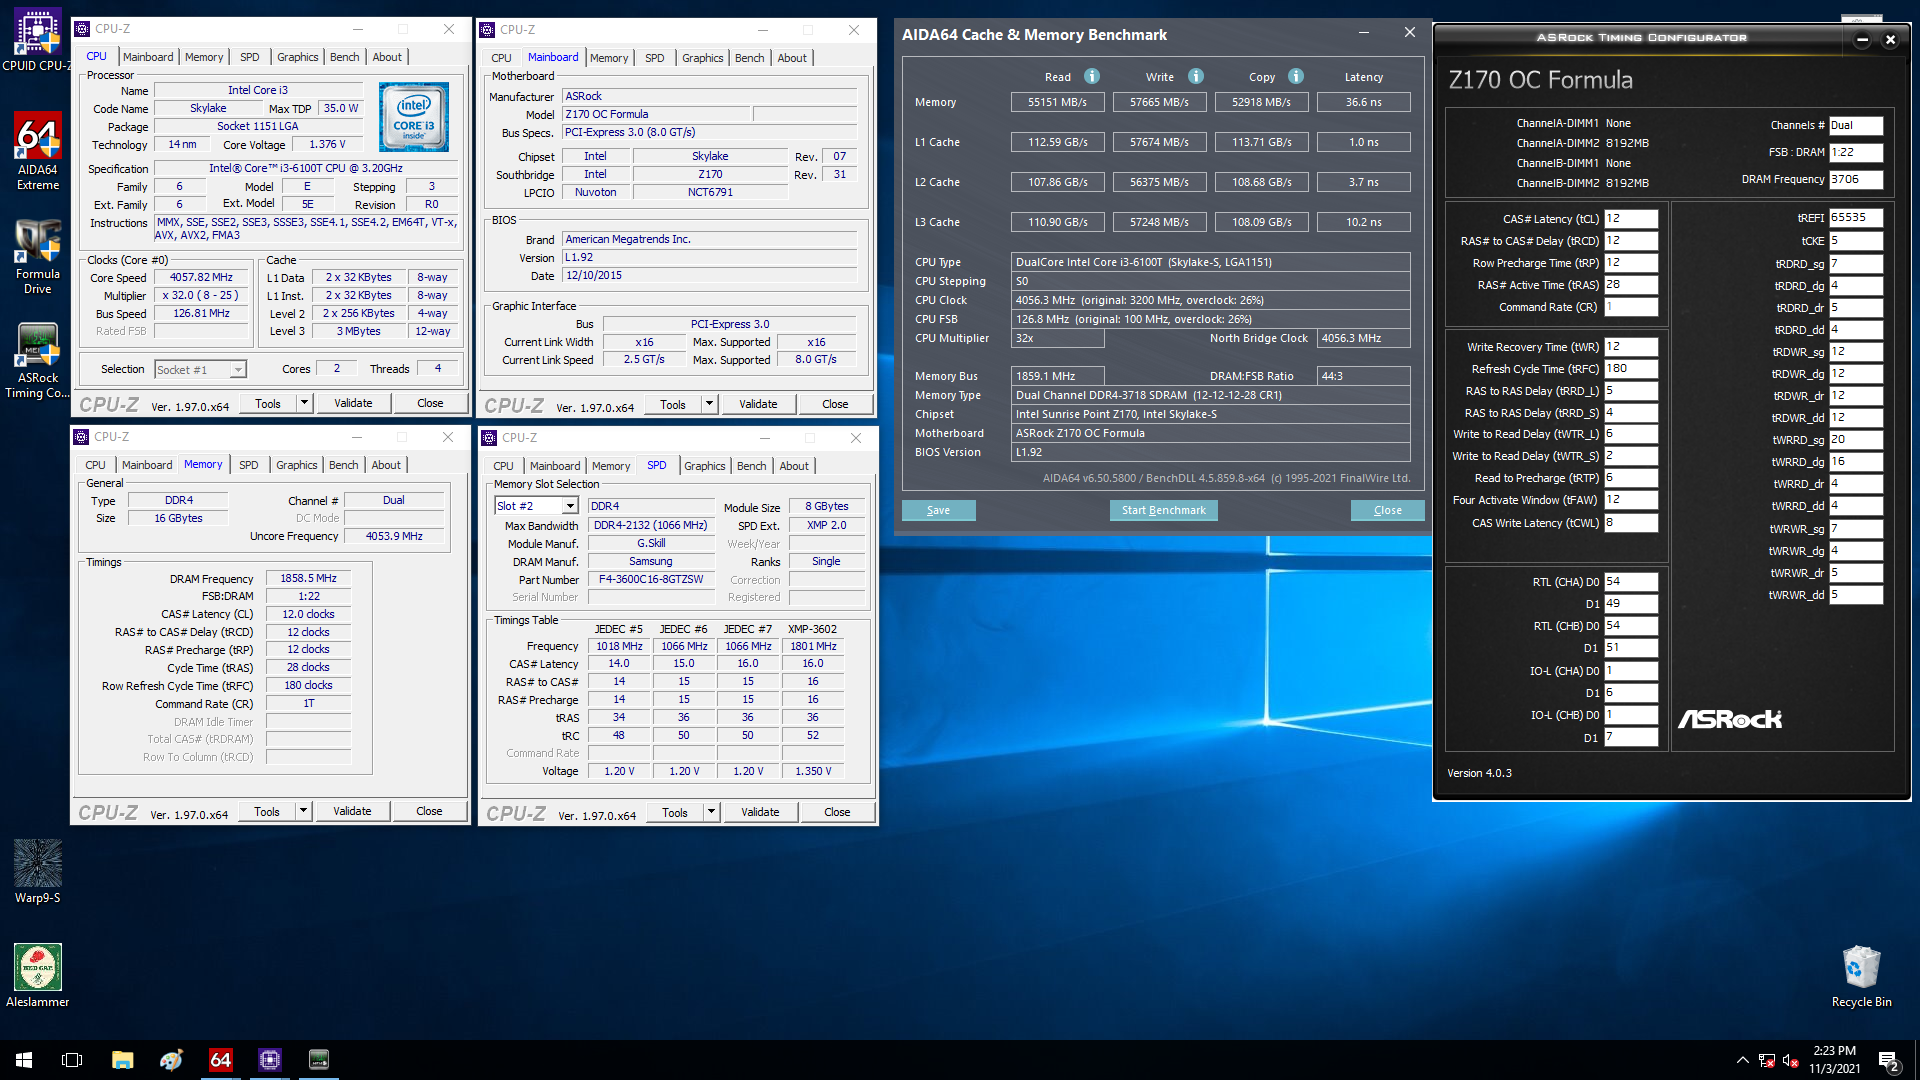Click the RTL (CHA) D0 value field
This screenshot has height=1080, width=1920.
pos(1631,582)
